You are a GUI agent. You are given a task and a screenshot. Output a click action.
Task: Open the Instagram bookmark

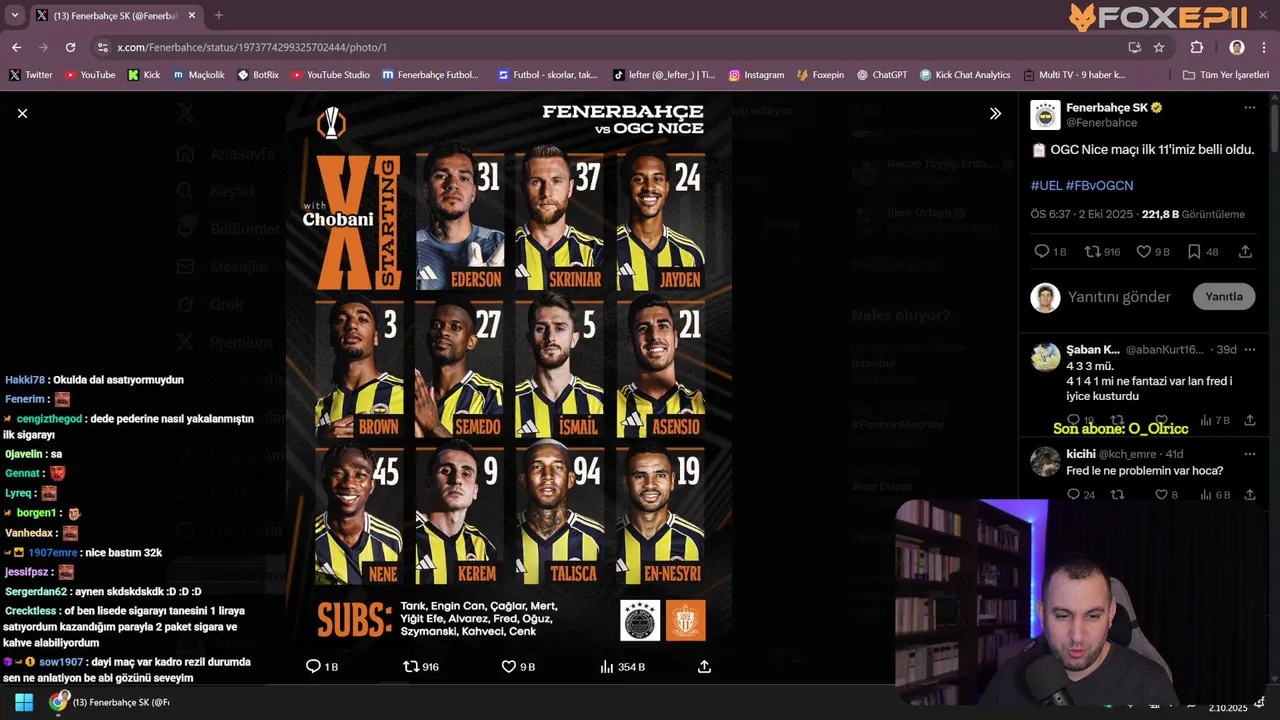coord(756,75)
